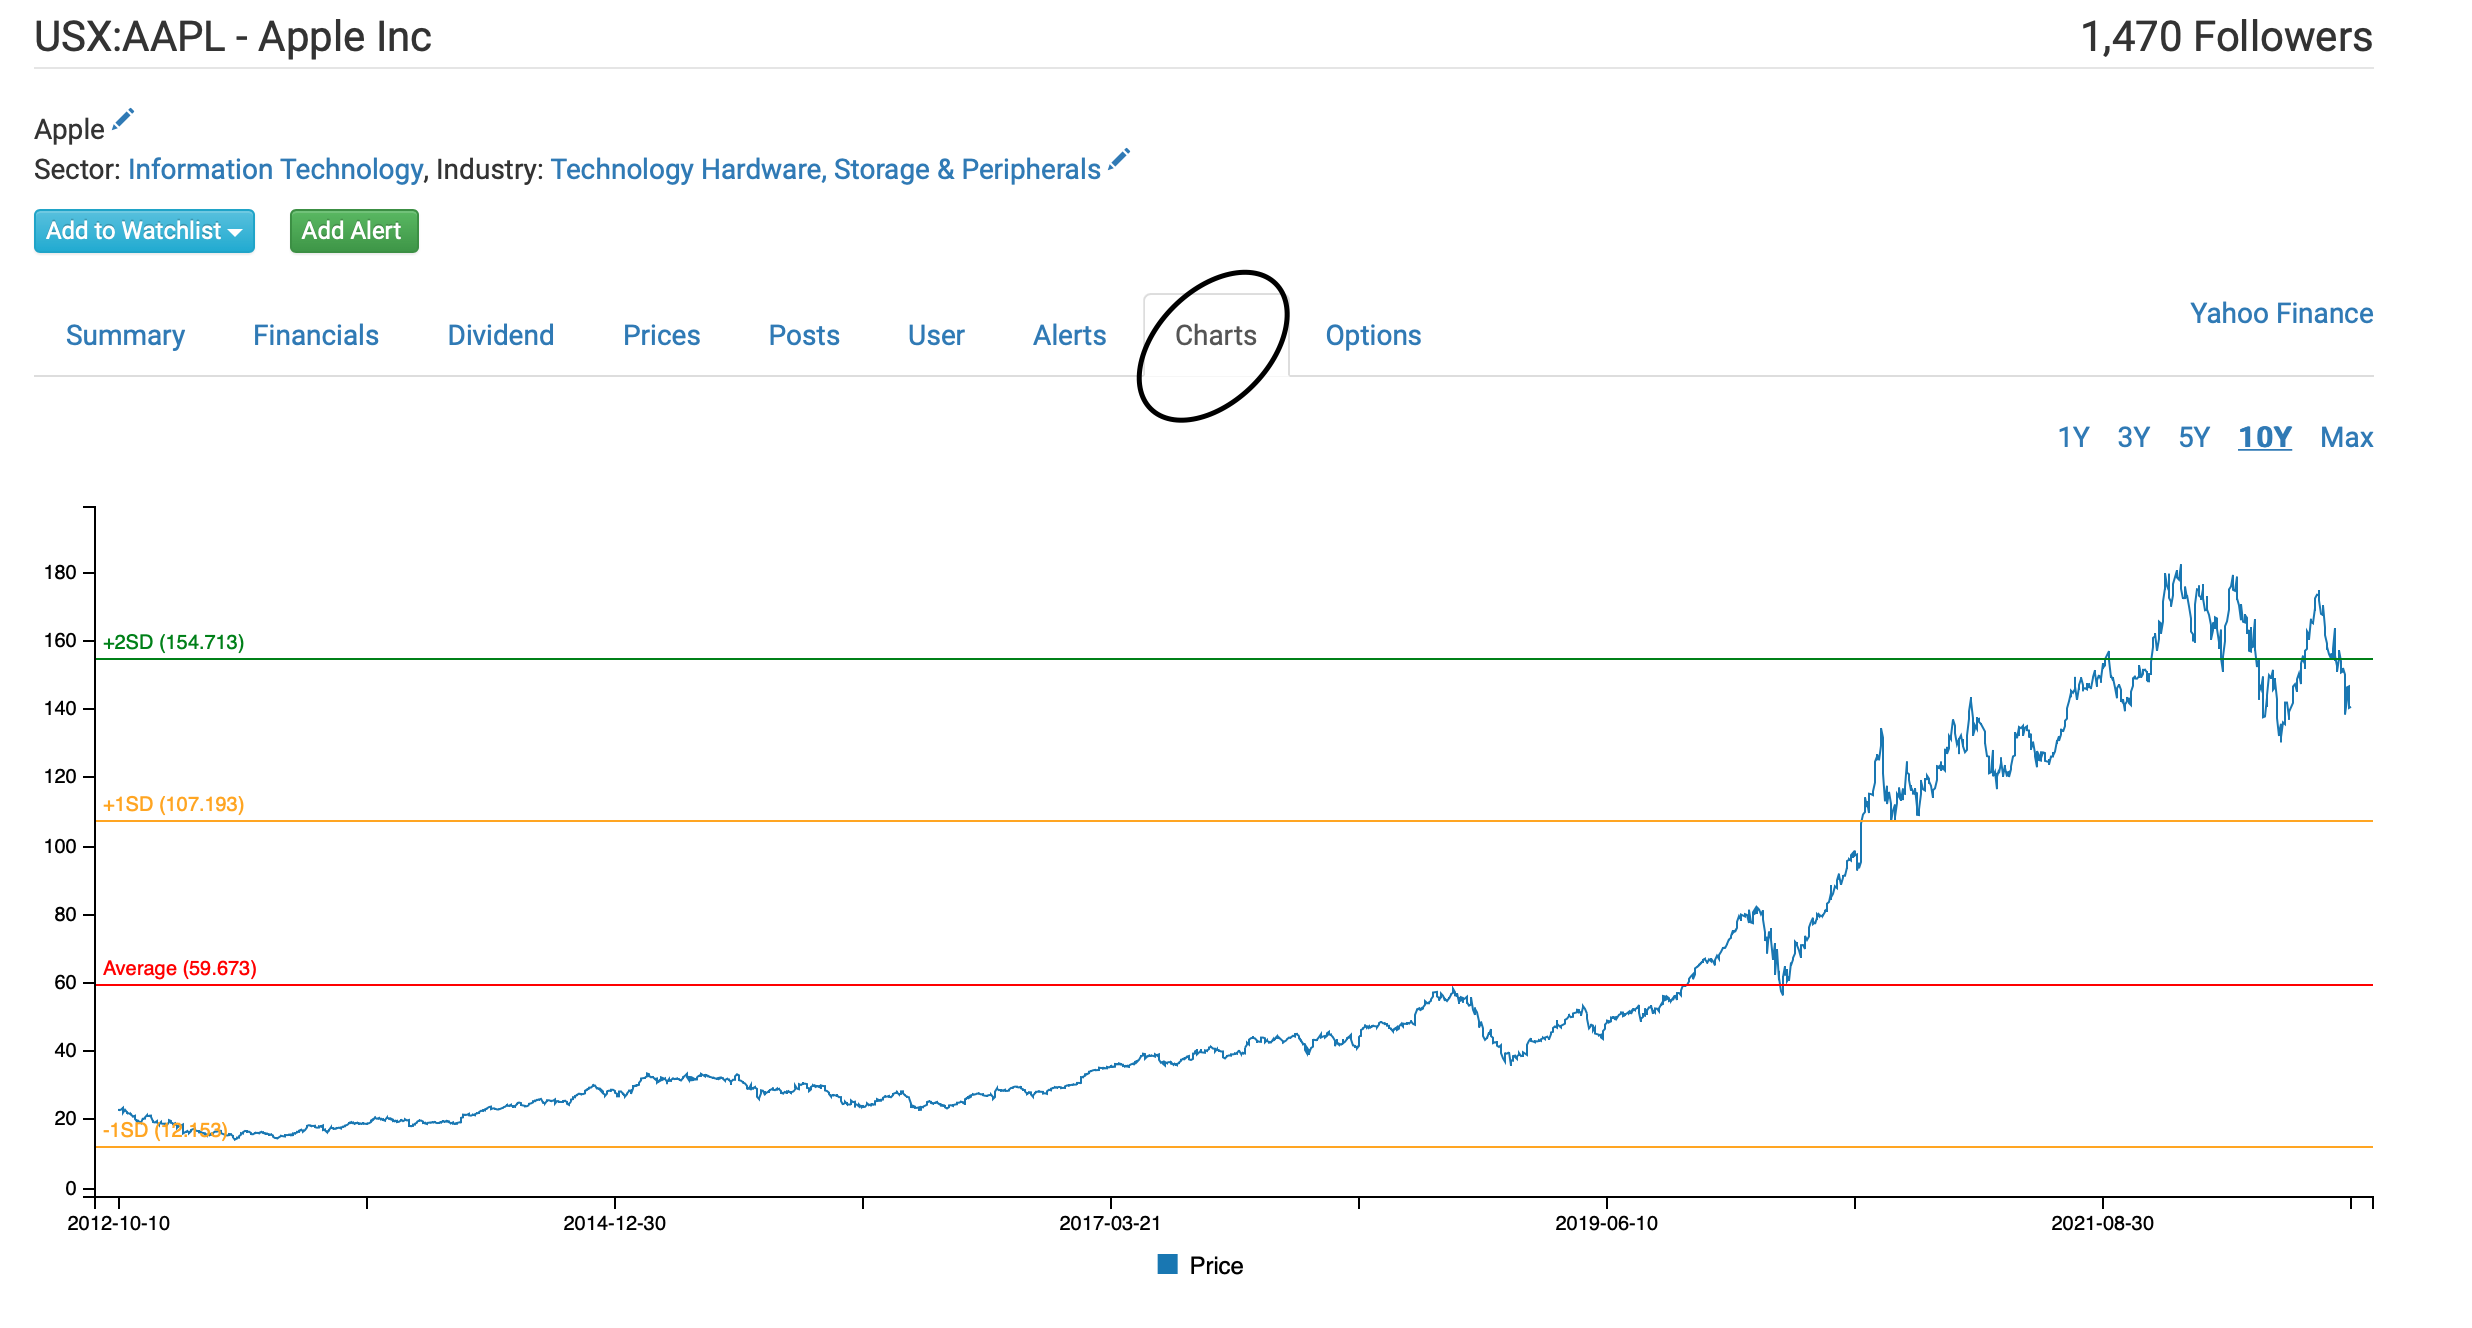Go to the Dividend tab
Viewport: 2472px width, 1328px height.
(x=500, y=335)
